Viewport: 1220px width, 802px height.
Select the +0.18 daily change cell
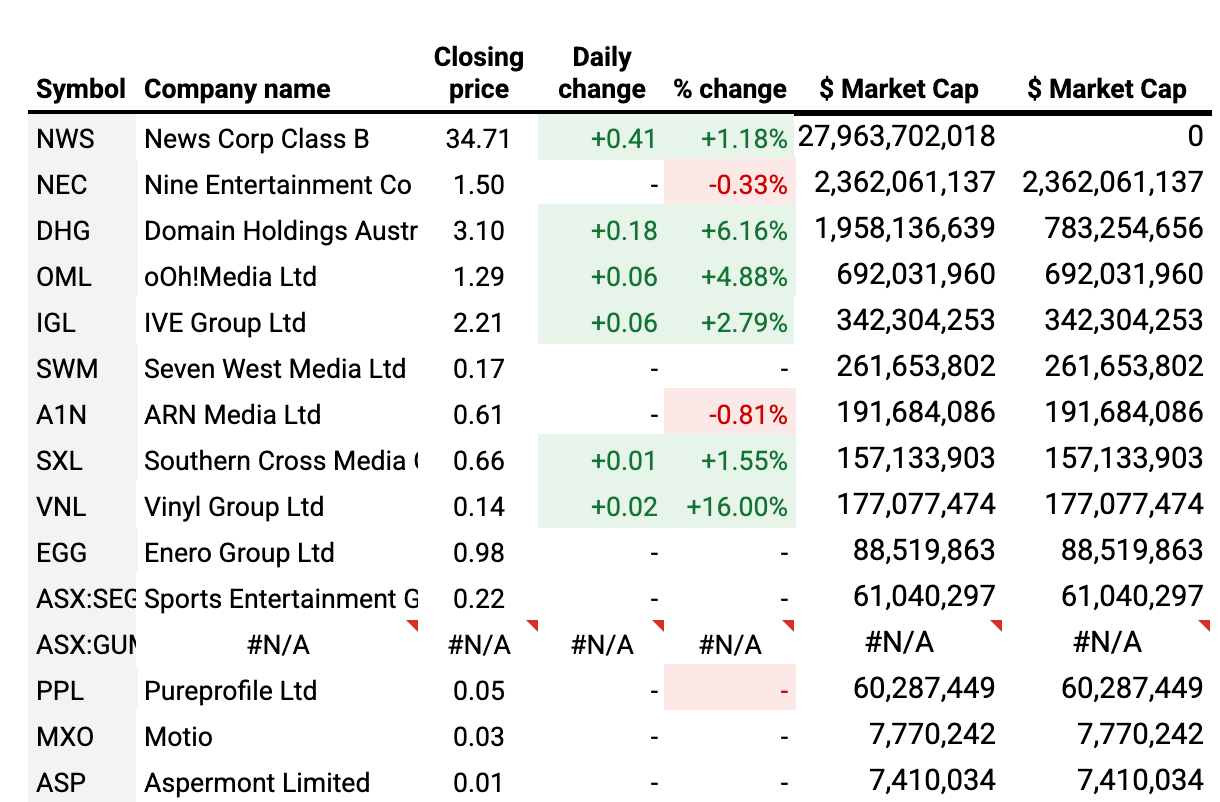[601, 230]
